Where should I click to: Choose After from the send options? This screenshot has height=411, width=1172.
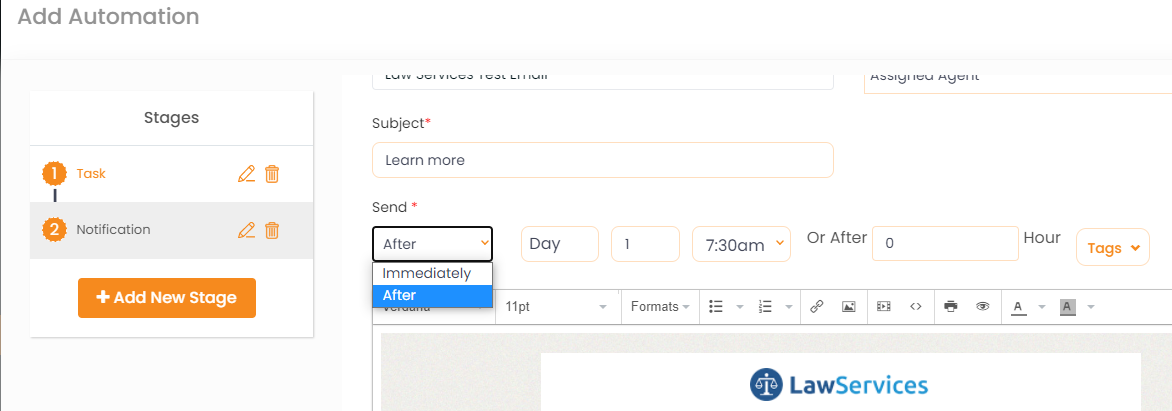click(433, 296)
